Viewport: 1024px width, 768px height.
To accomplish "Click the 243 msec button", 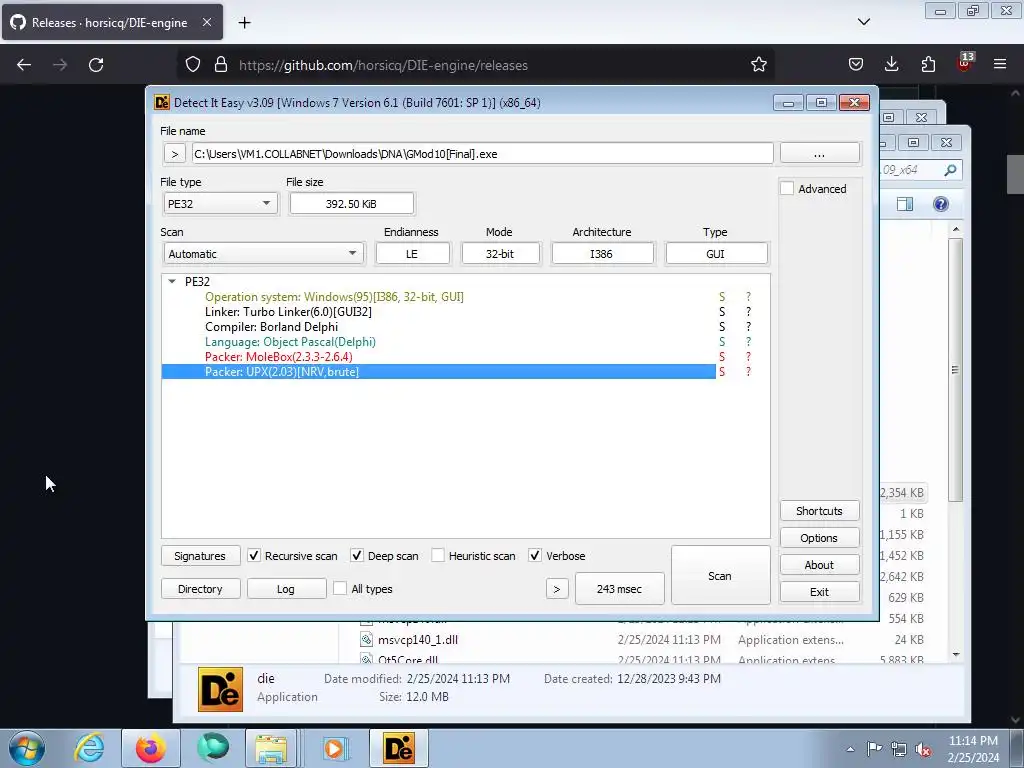I will pyautogui.click(x=620, y=589).
